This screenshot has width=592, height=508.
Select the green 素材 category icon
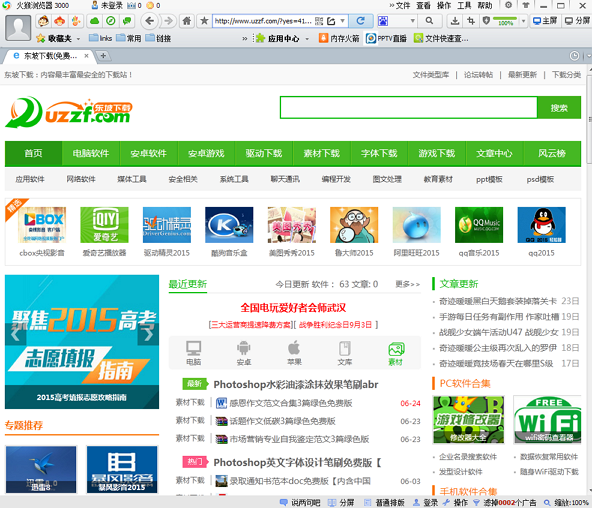[396, 353]
